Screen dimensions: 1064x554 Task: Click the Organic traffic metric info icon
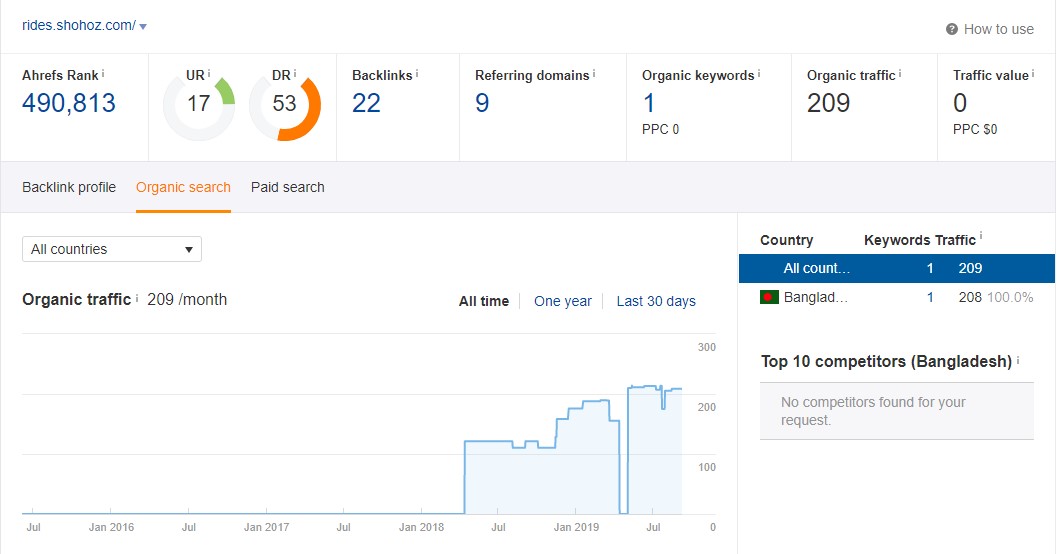[x=900, y=73]
